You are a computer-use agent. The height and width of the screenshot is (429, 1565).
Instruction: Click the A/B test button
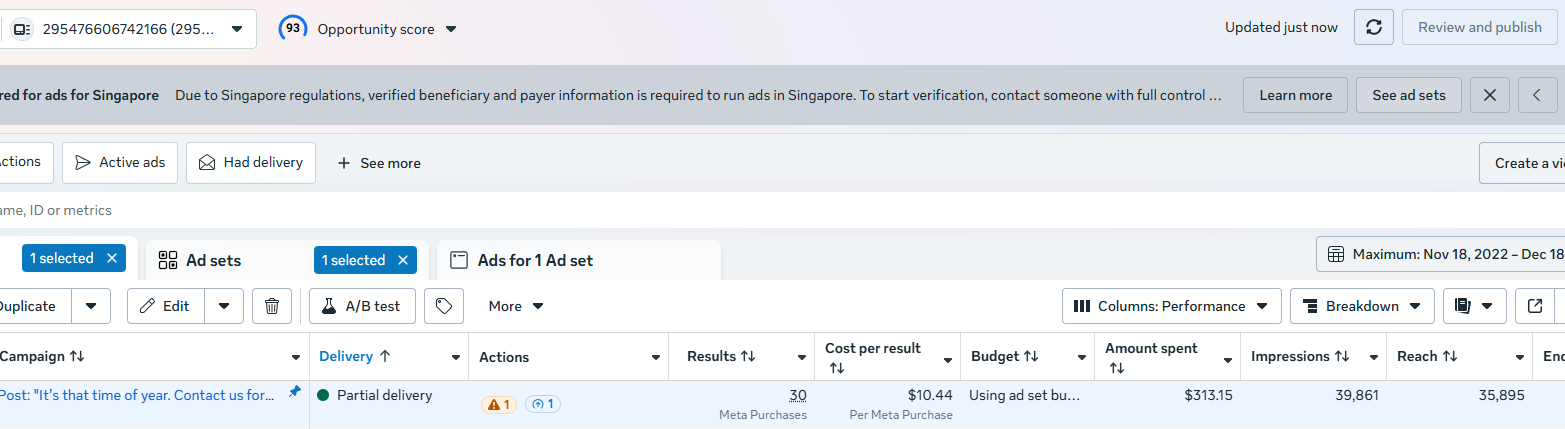tap(361, 306)
